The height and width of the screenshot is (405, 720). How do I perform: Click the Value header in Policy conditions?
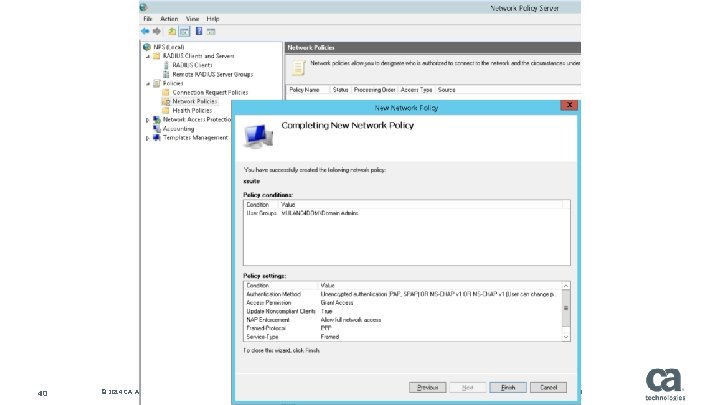(420, 205)
